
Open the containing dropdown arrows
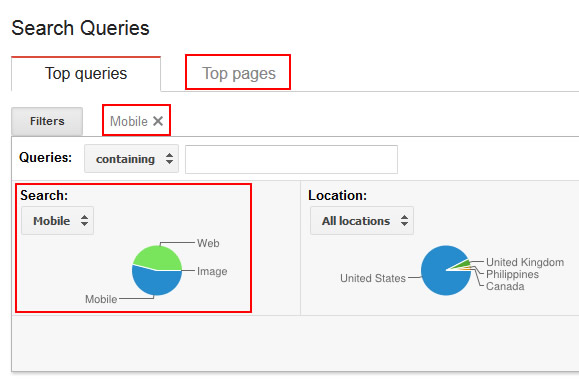[x=169, y=159]
